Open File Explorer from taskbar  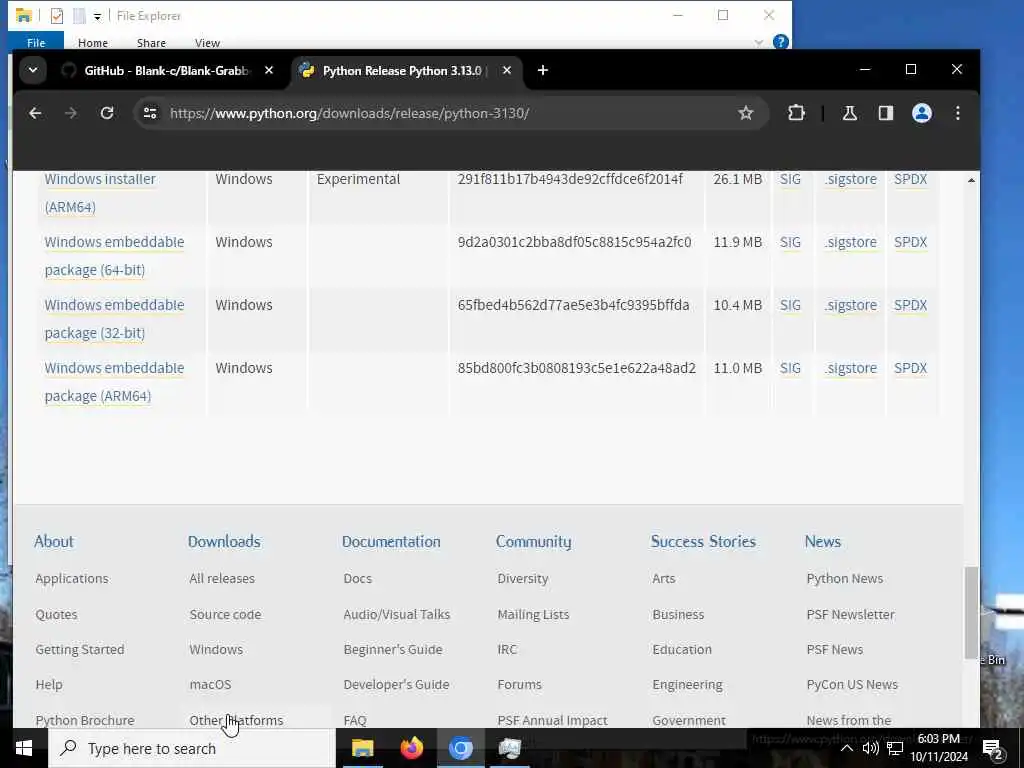pyautogui.click(x=362, y=748)
